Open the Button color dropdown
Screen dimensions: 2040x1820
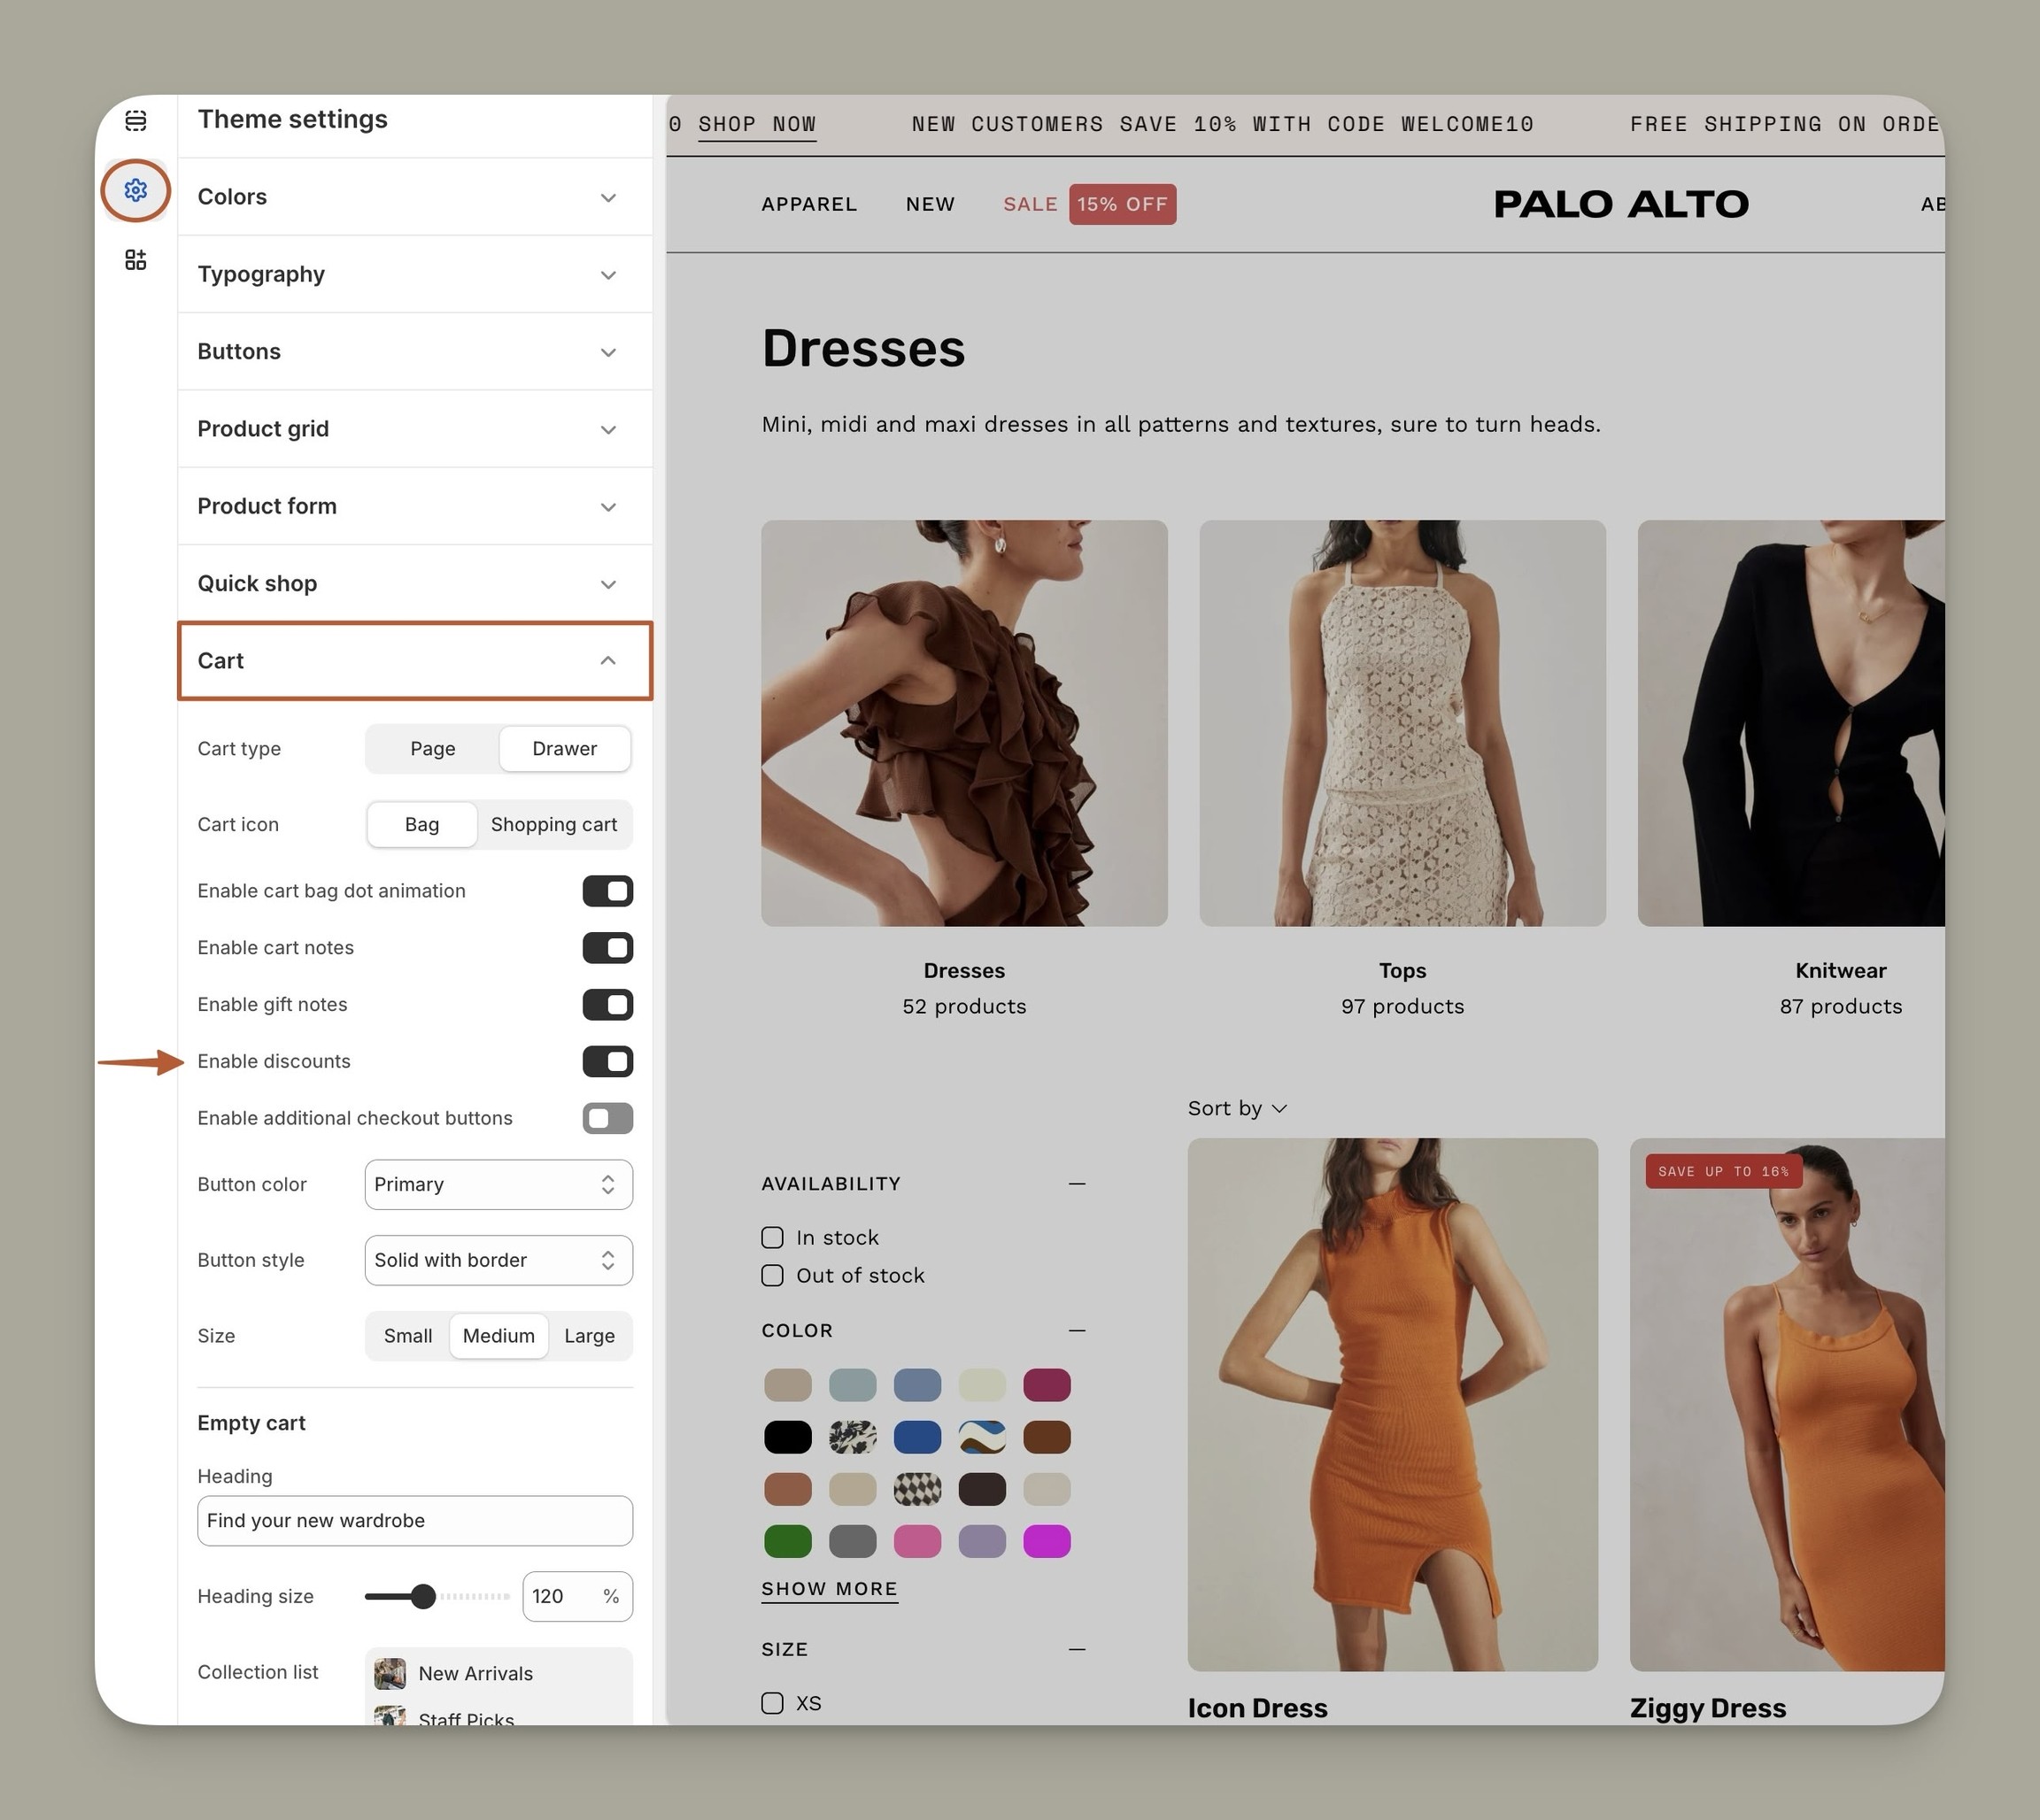click(x=498, y=1184)
